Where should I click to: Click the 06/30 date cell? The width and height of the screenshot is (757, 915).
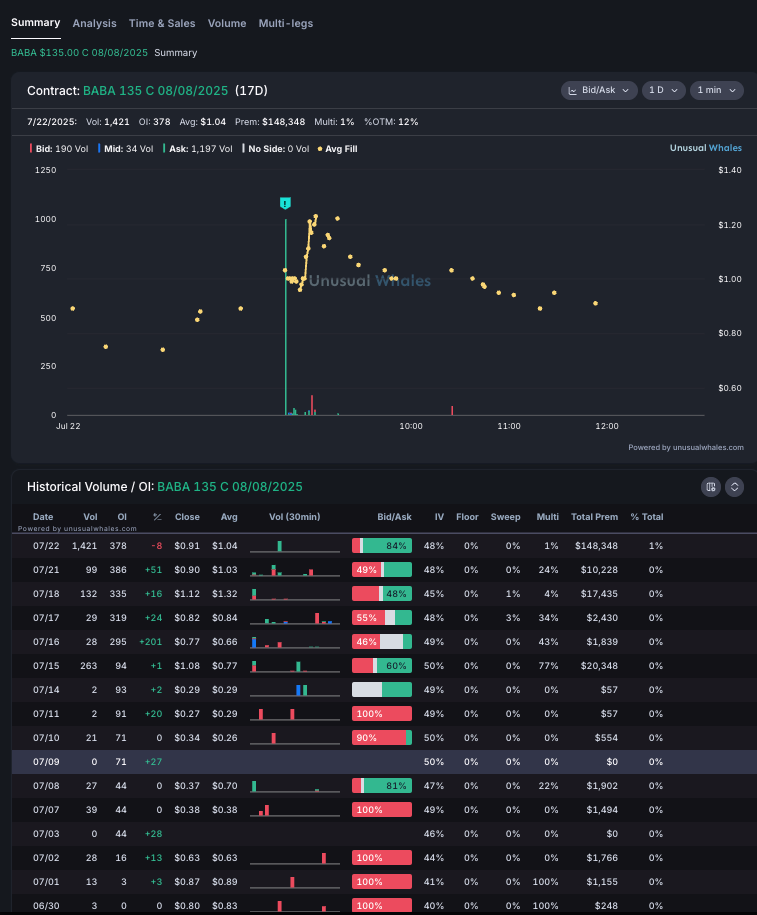pyautogui.click(x=46, y=906)
